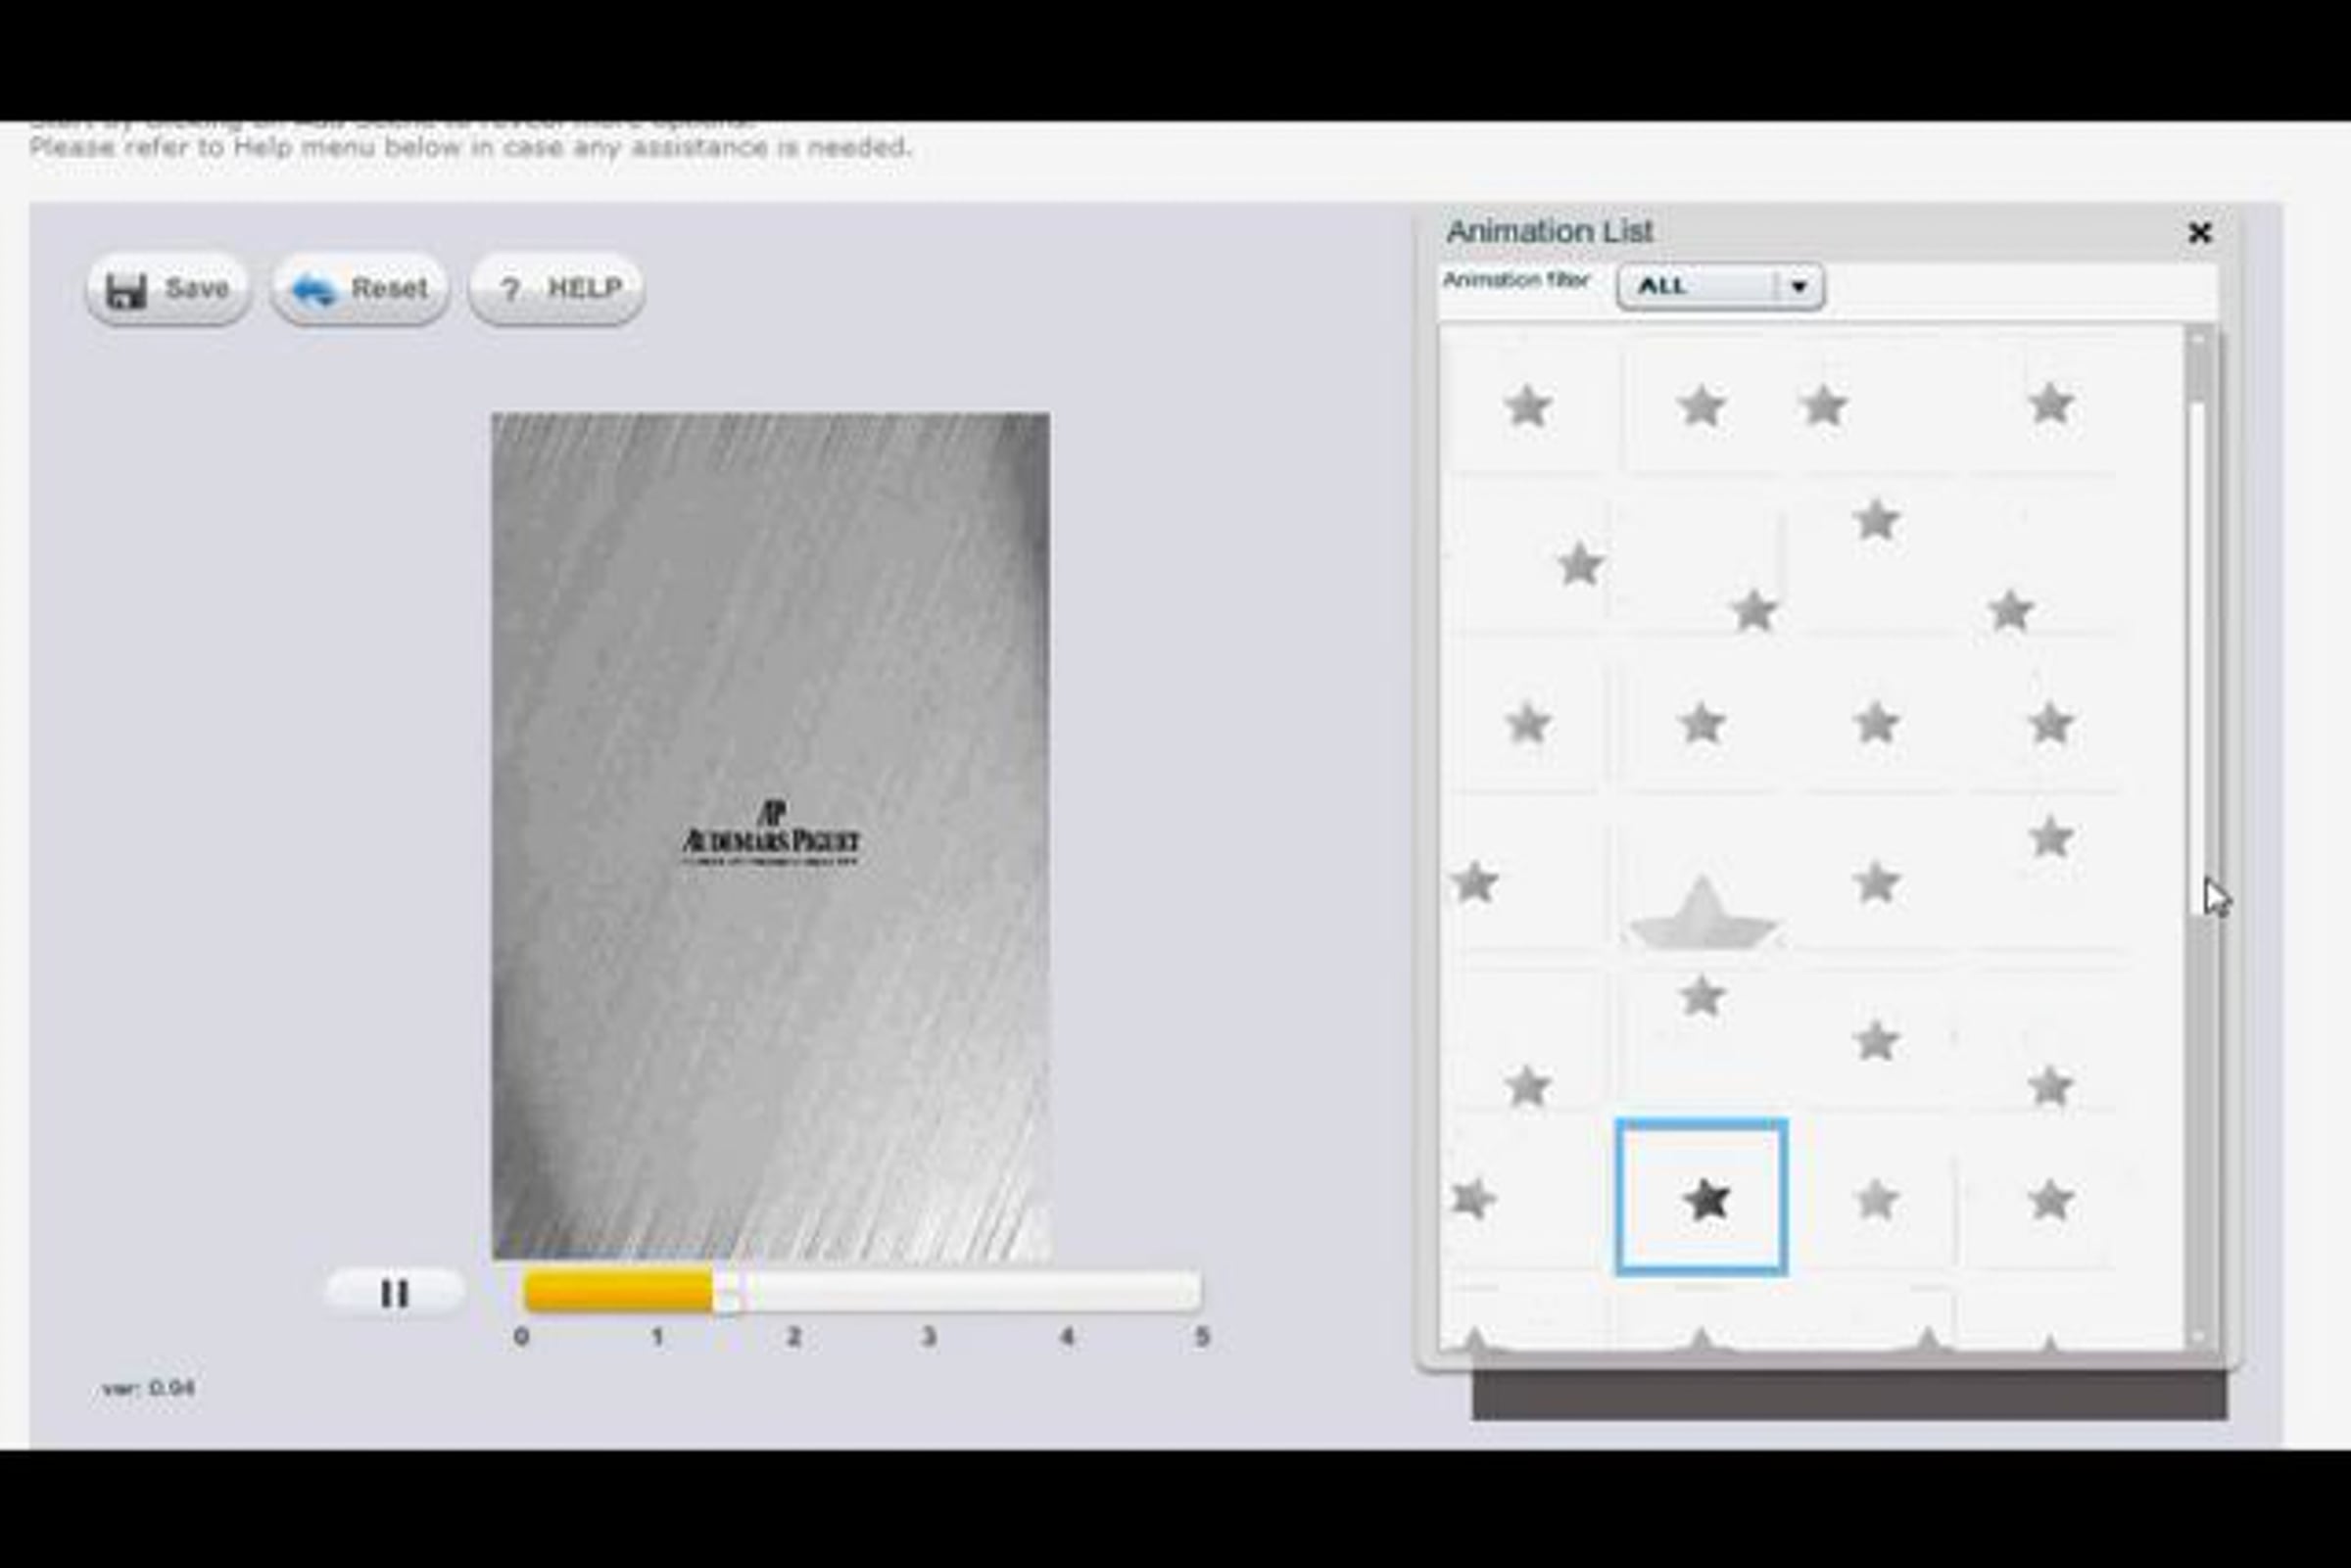
Task: Click the scrollbar down arrow in Animation List
Action: pyautogui.click(x=2199, y=1336)
